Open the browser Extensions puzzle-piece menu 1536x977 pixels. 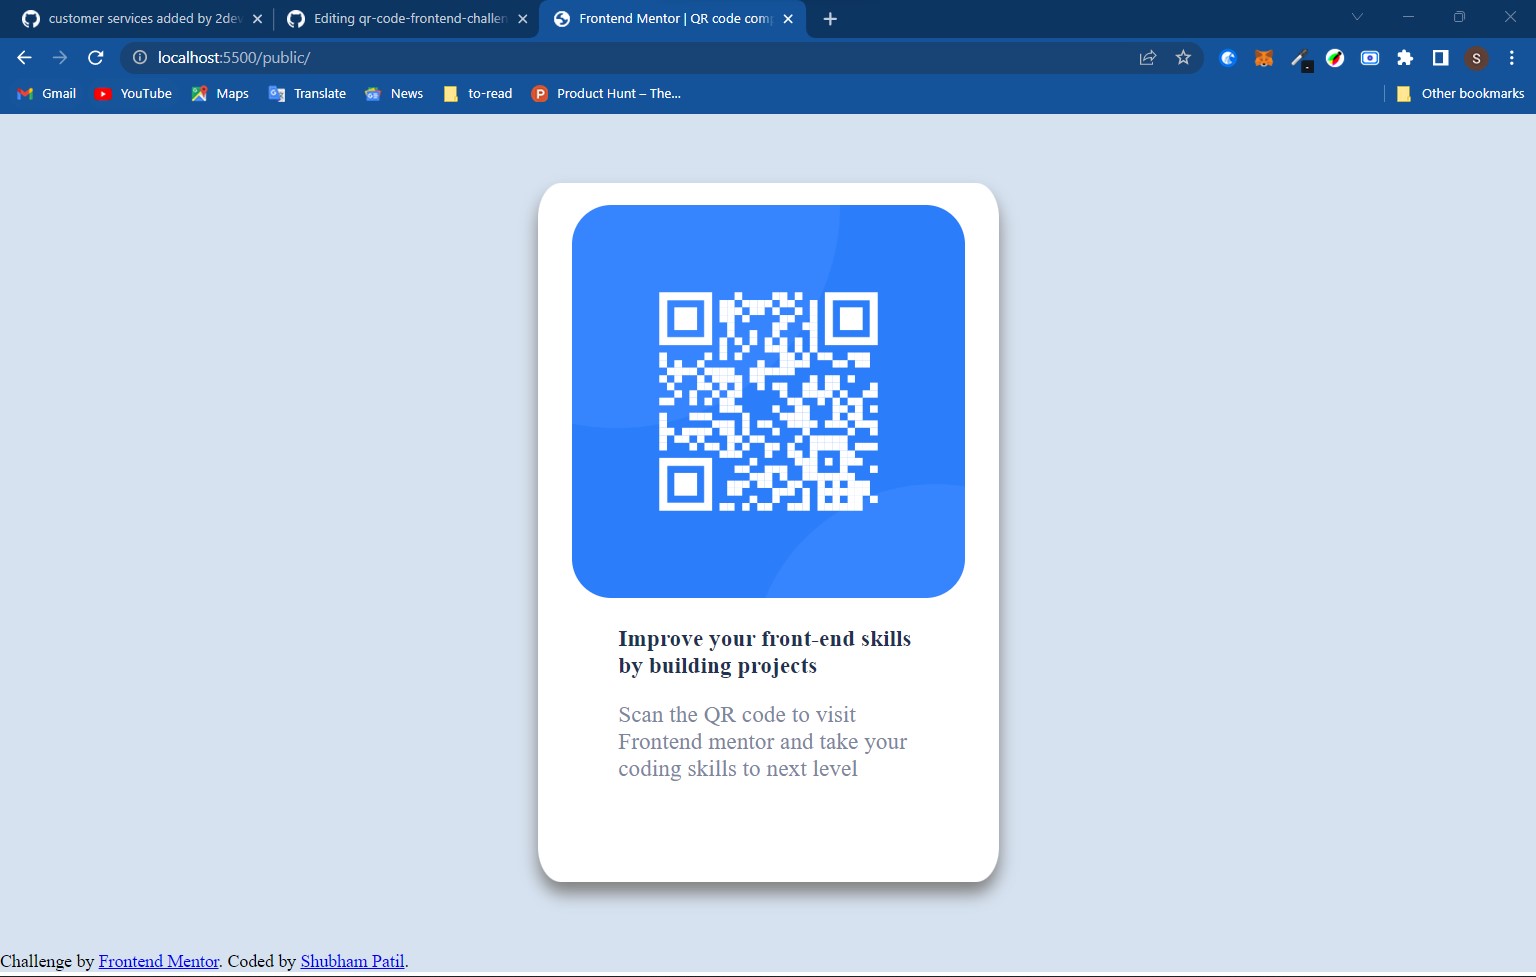pos(1405,57)
